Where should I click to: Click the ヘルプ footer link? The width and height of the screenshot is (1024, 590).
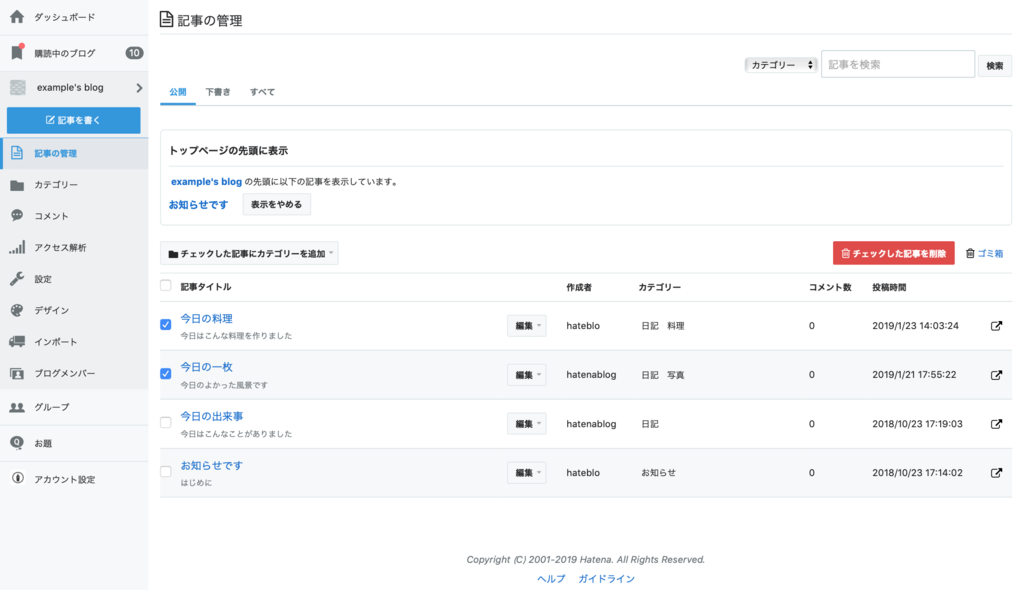point(551,579)
